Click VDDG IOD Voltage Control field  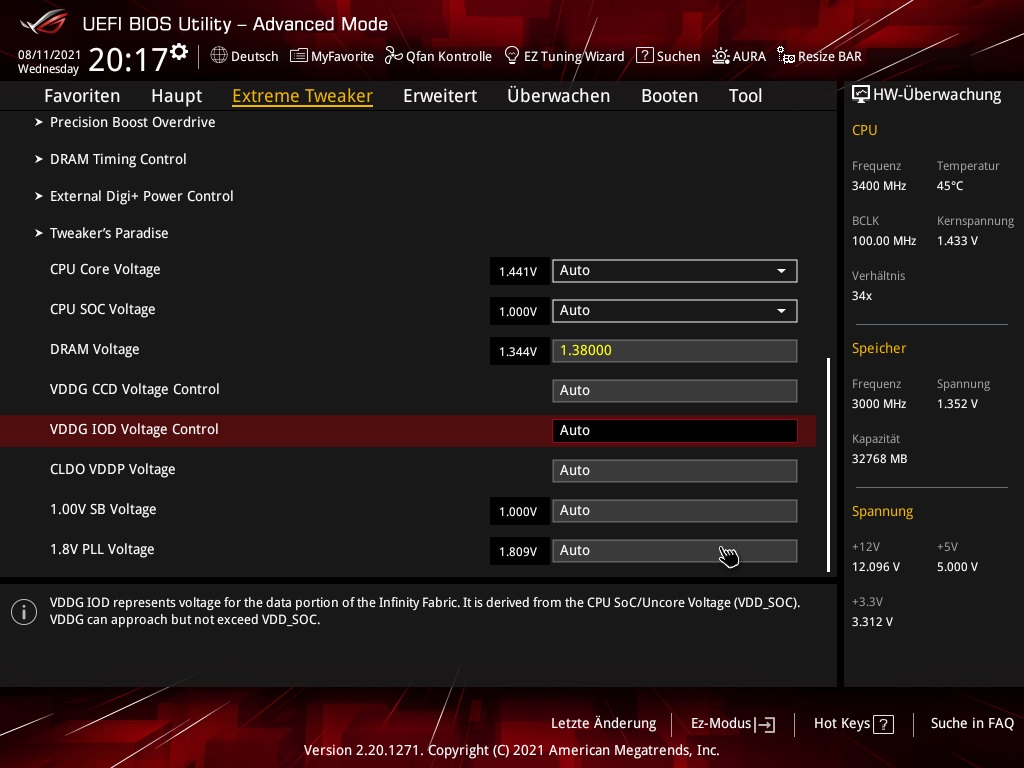tap(675, 430)
